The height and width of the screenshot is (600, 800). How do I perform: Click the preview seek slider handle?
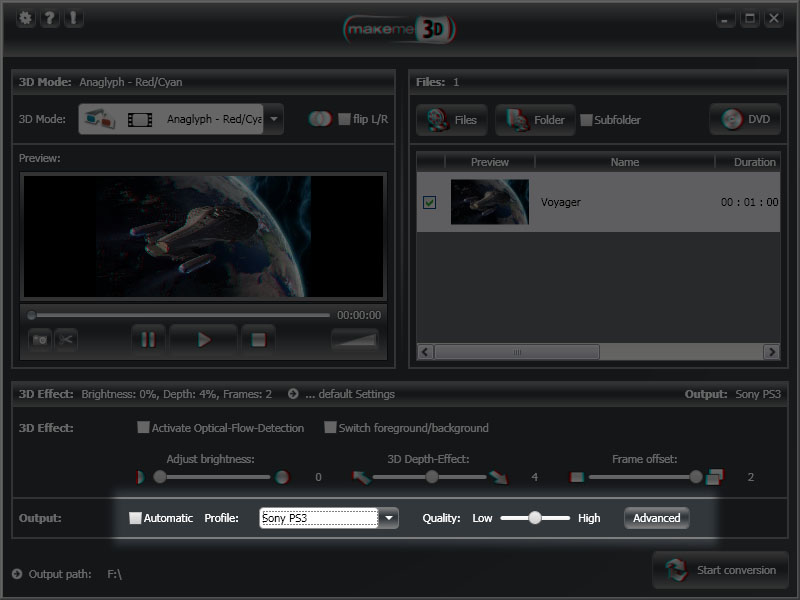coord(32,315)
